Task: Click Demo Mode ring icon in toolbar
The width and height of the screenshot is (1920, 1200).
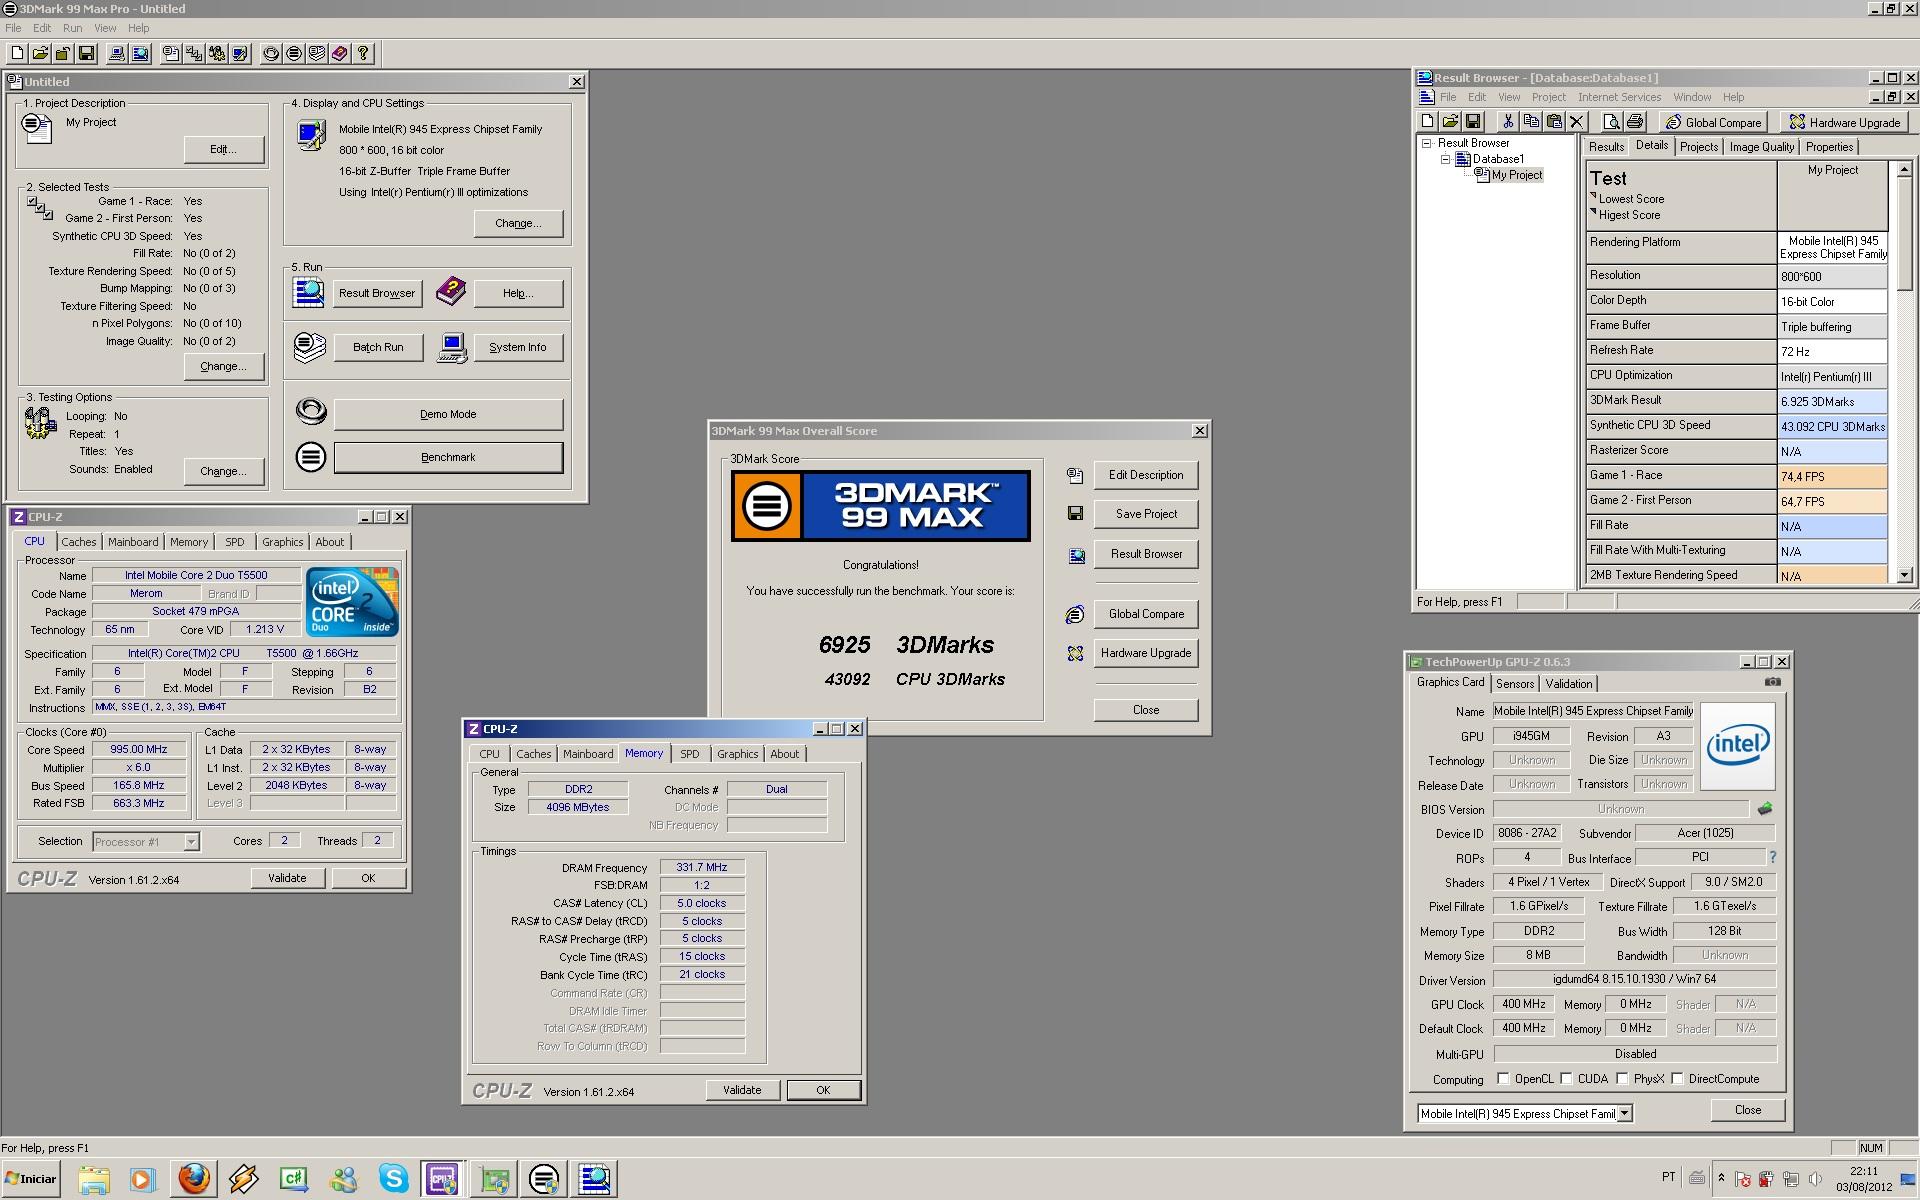Action: (271, 54)
